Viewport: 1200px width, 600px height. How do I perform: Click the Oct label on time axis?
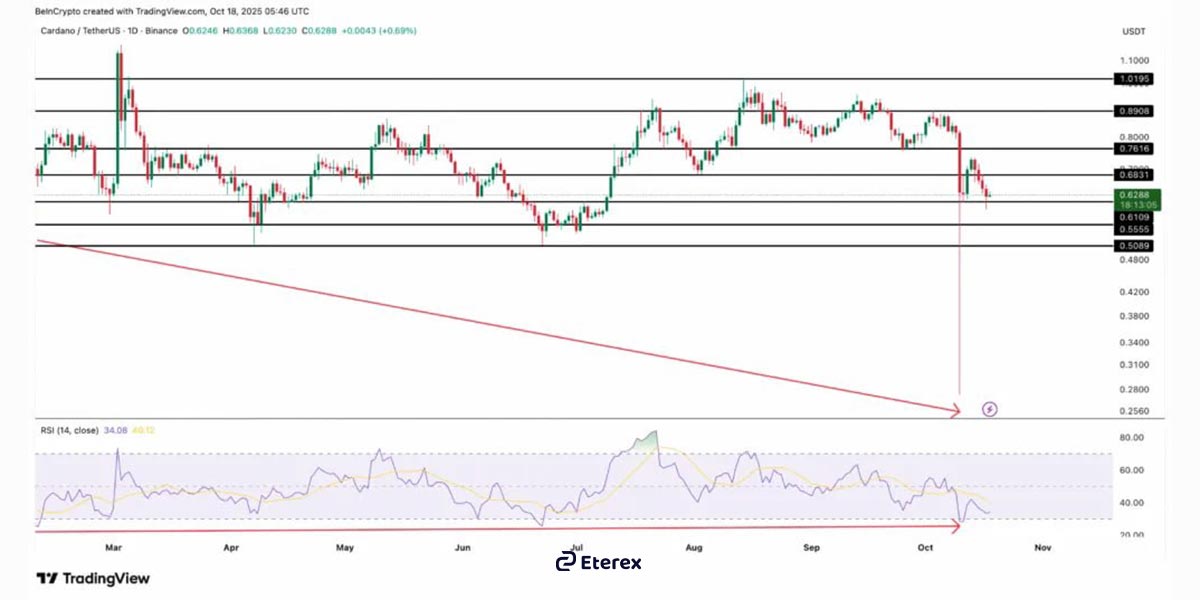pyautogui.click(x=925, y=548)
